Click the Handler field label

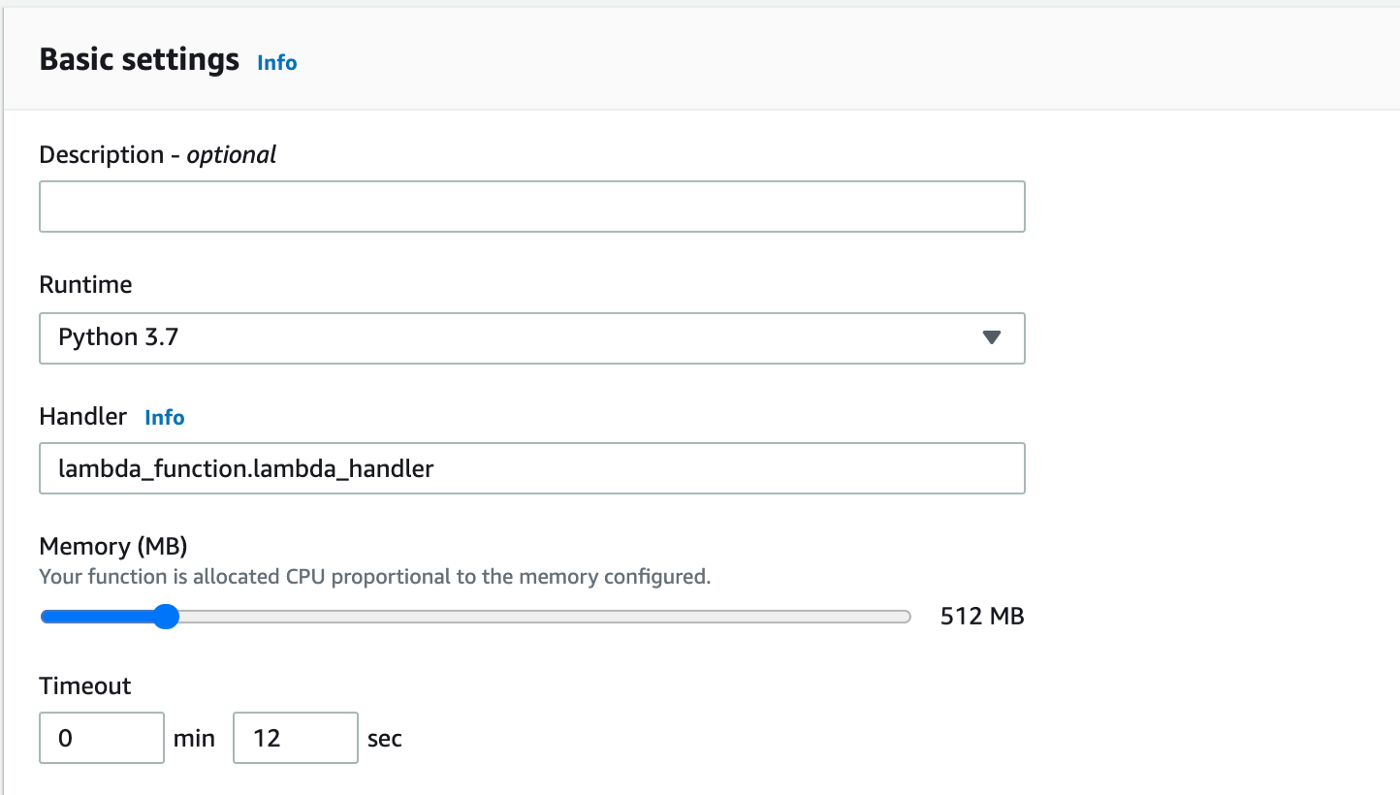click(83, 417)
